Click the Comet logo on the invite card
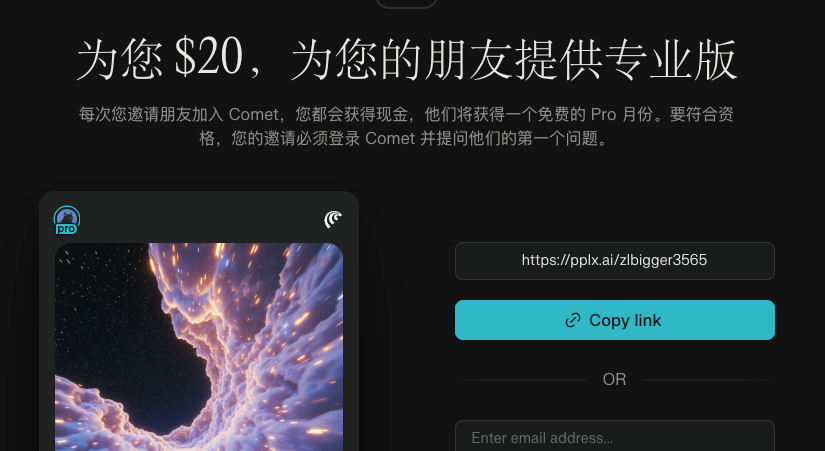Screen dimensions: 825x451 (x=333, y=219)
